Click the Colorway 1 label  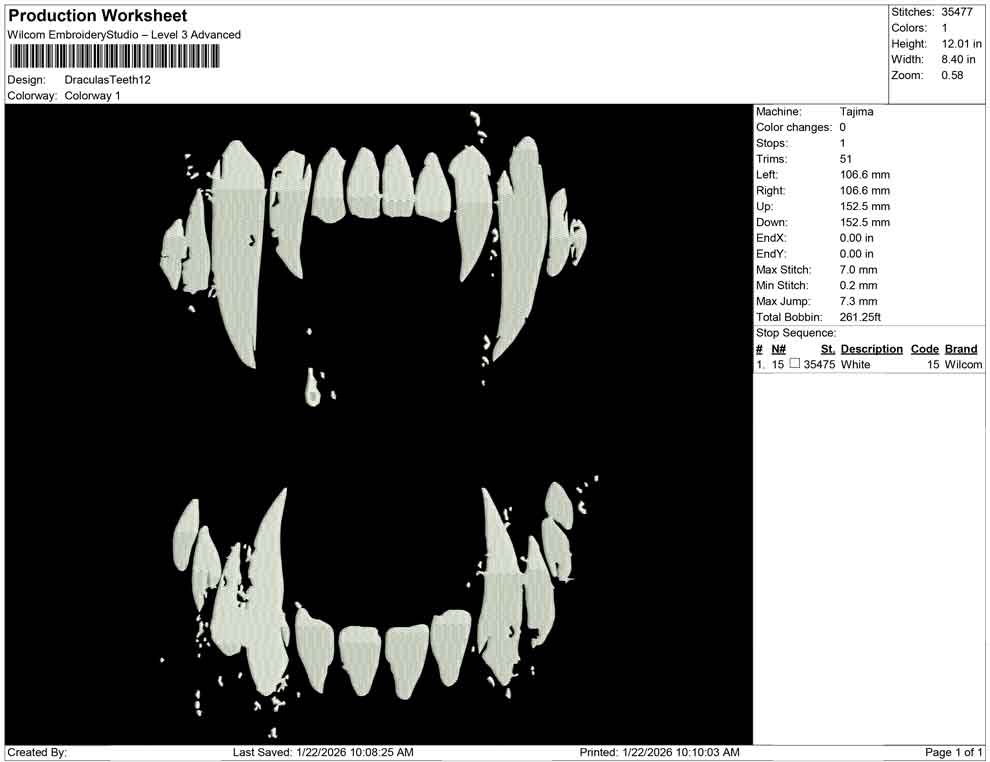[94, 96]
